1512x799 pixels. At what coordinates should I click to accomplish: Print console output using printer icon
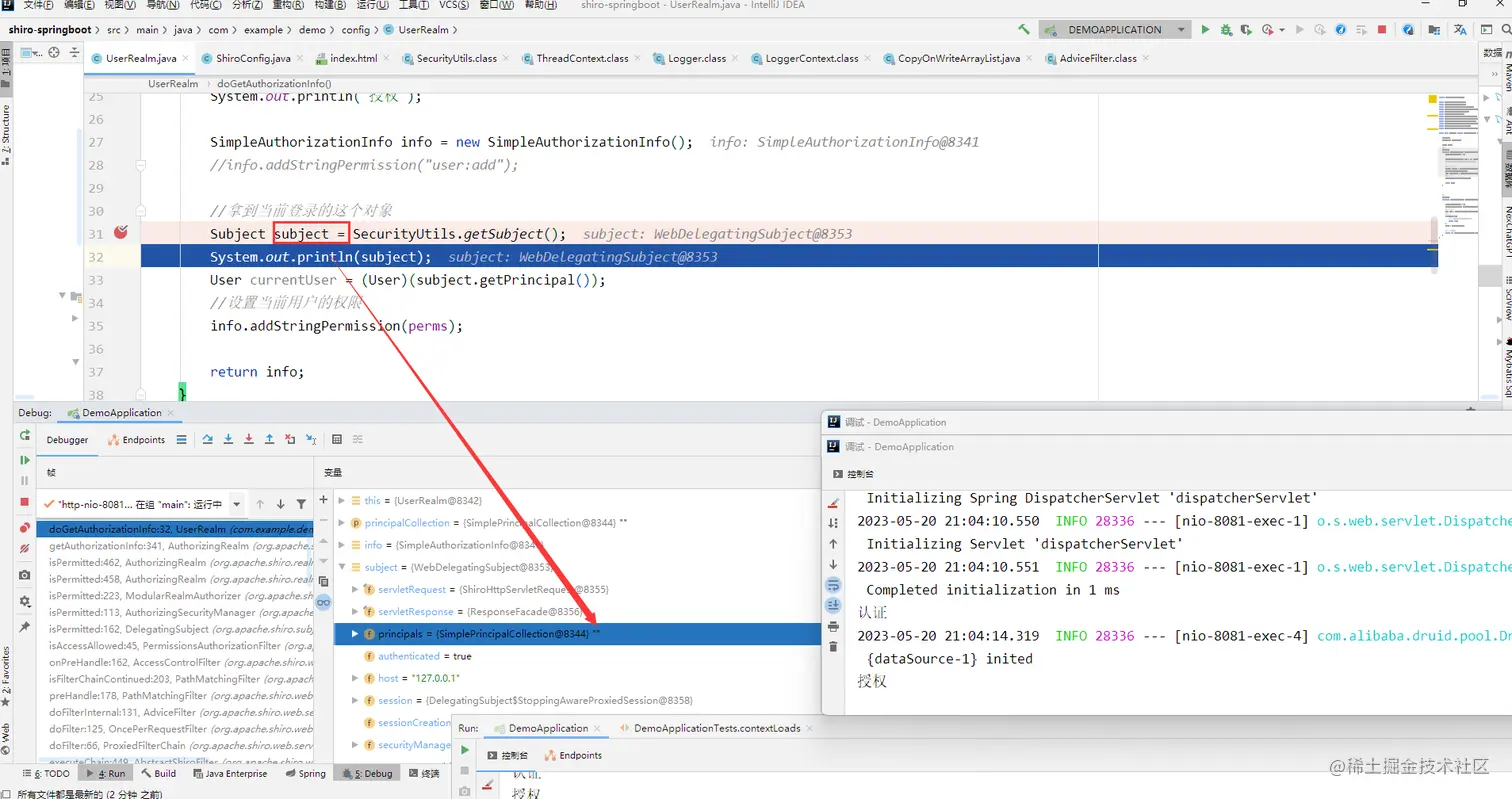pyautogui.click(x=833, y=627)
